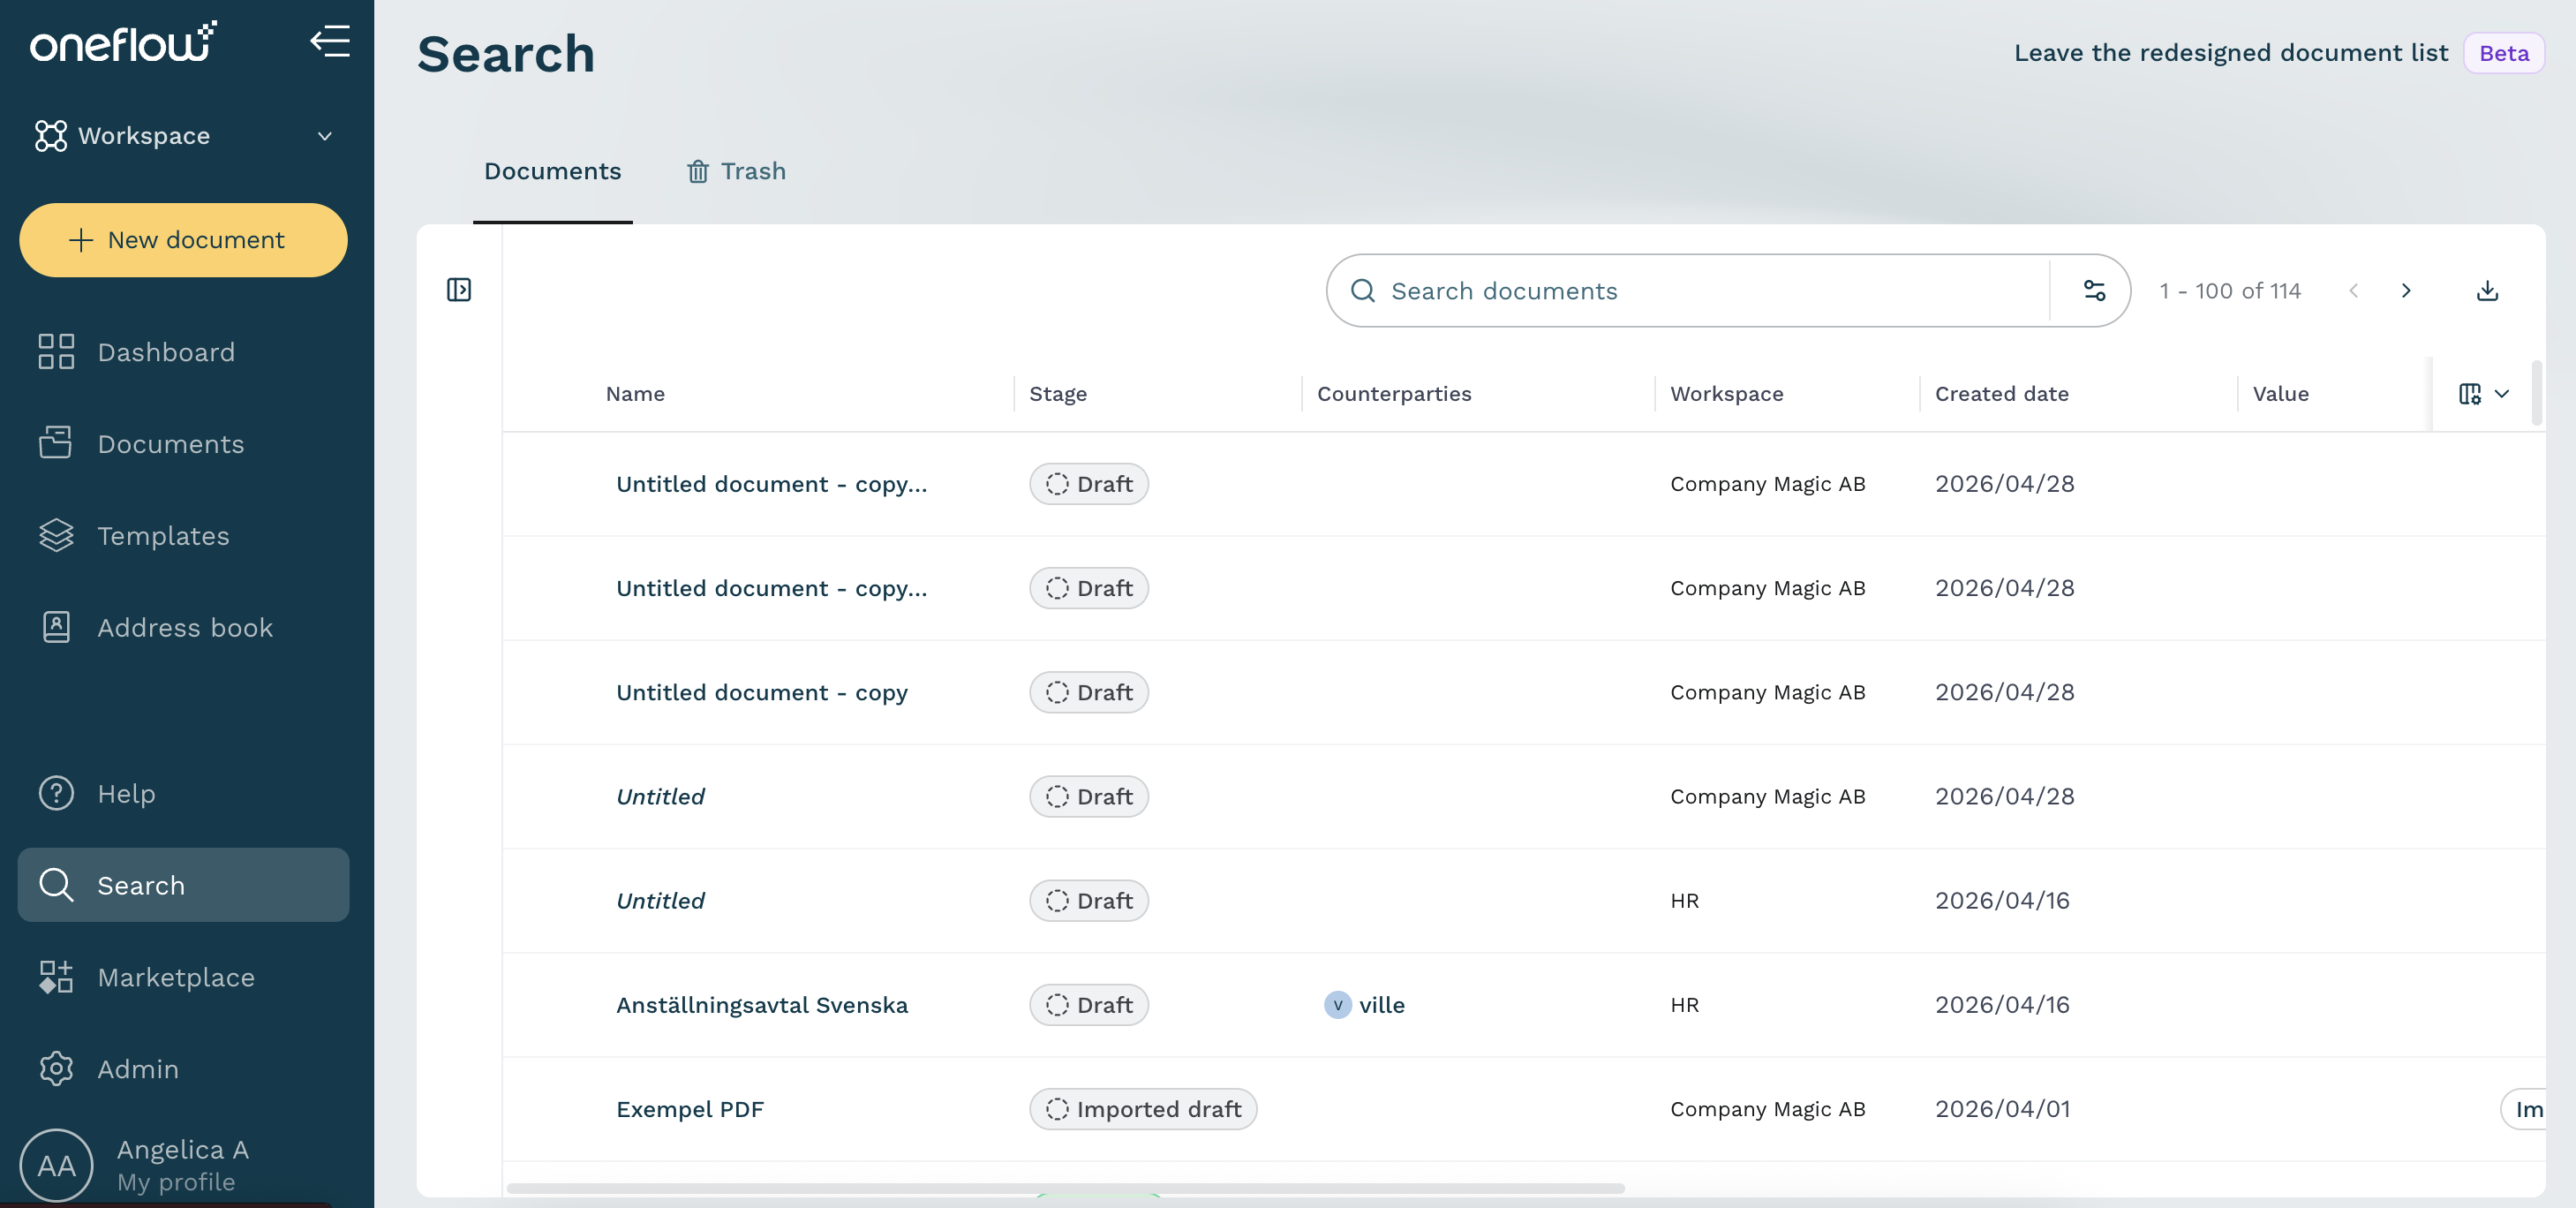Viewport: 2576px width, 1208px height.
Task: Click the Imported draft stage badge
Action: (x=1143, y=1109)
